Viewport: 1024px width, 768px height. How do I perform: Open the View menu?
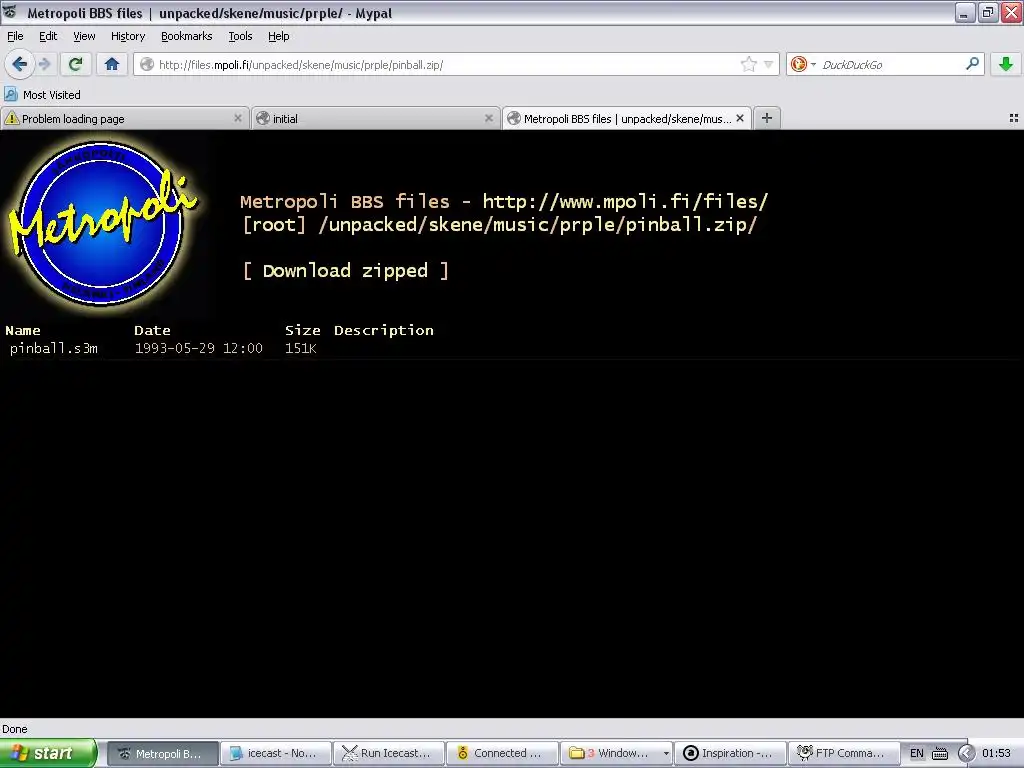click(x=84, y=36)
